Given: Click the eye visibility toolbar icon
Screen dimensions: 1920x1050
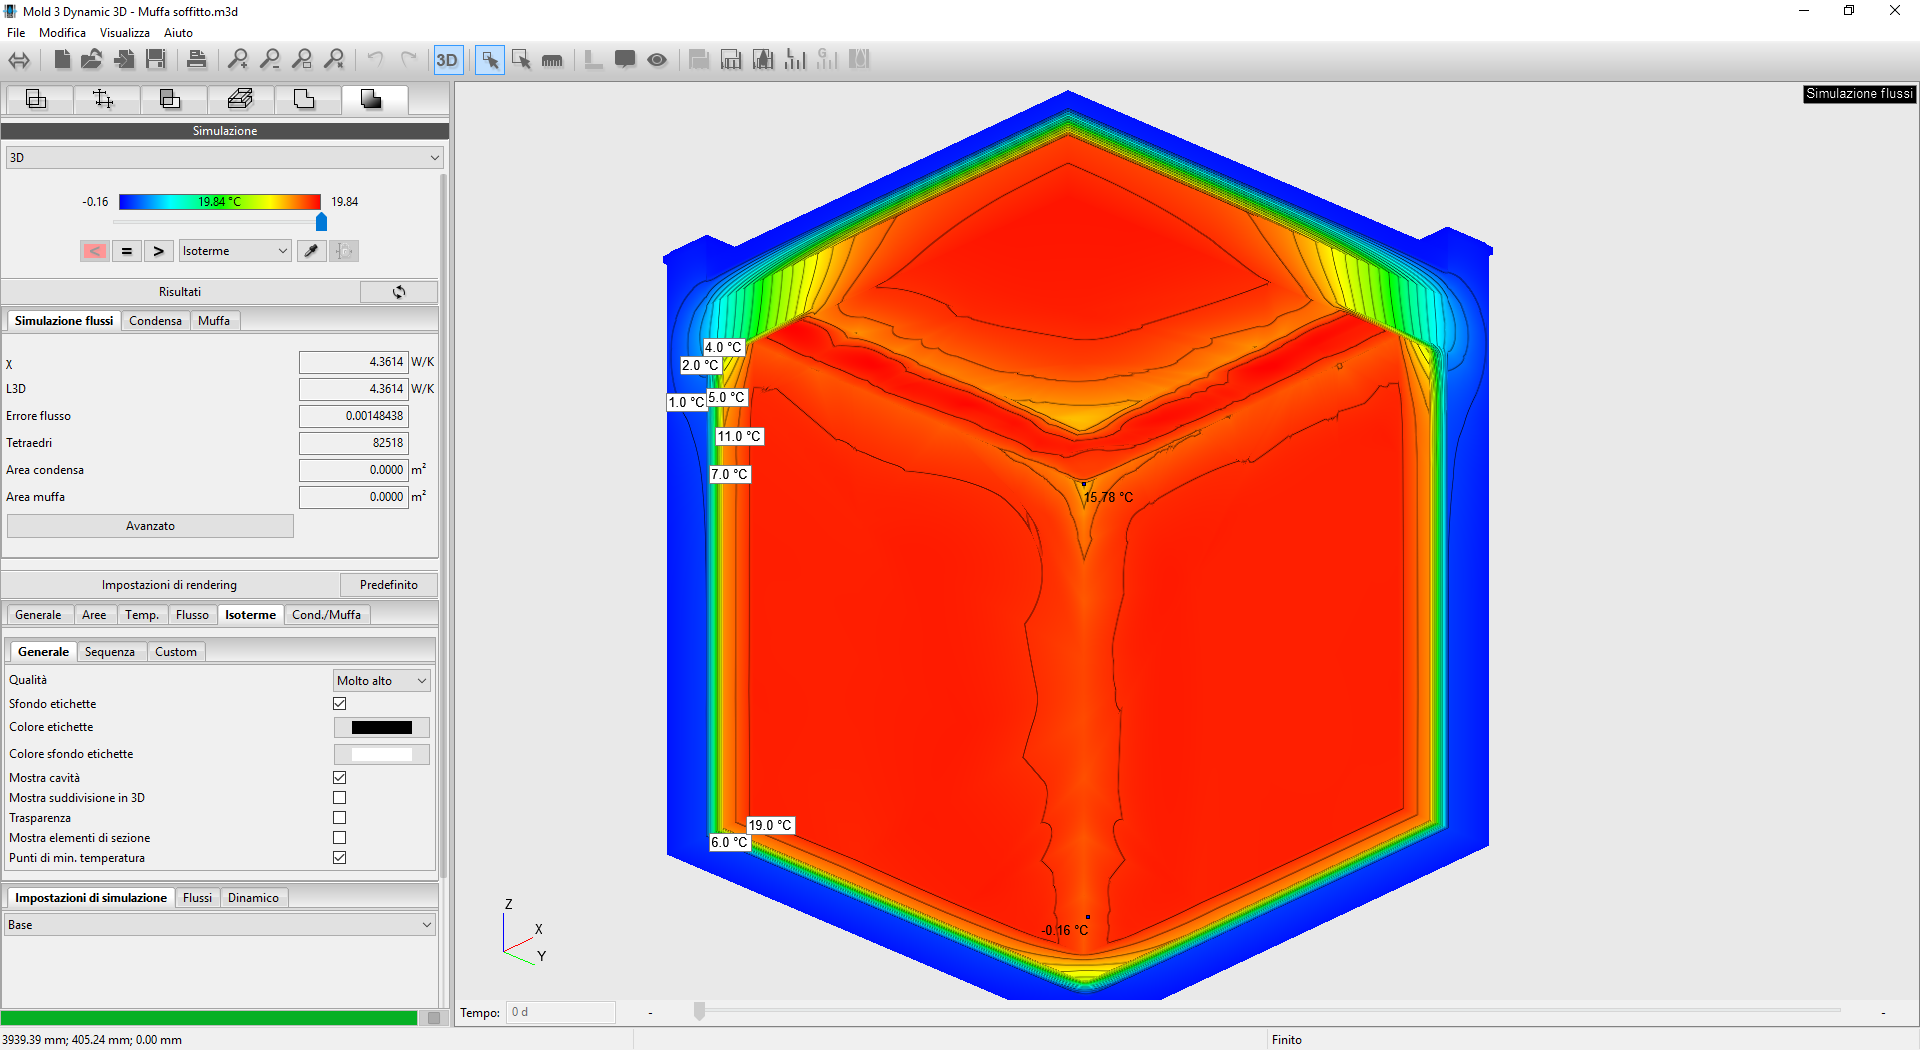Looking at the screenshot, I should tap(657, 60).
